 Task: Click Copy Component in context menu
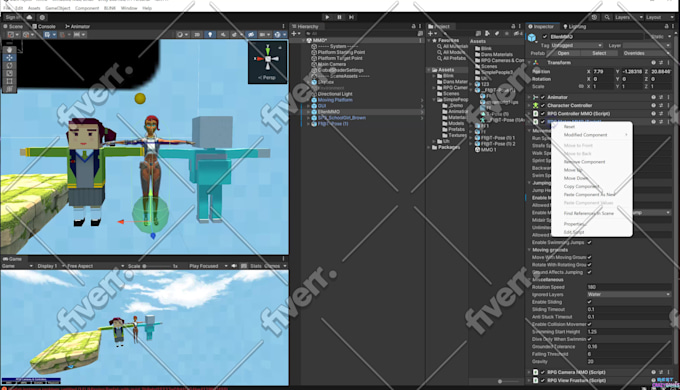coord(581,187)
